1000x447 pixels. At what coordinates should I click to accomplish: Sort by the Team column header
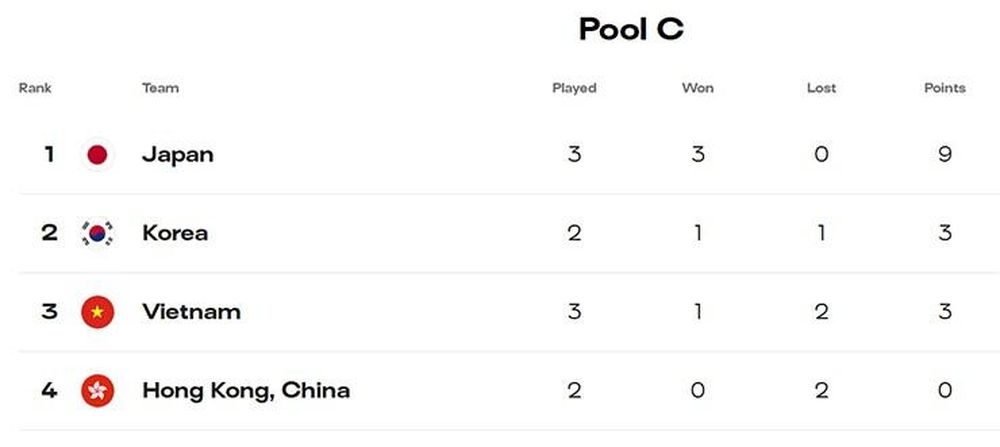click(x=161, y=88)
